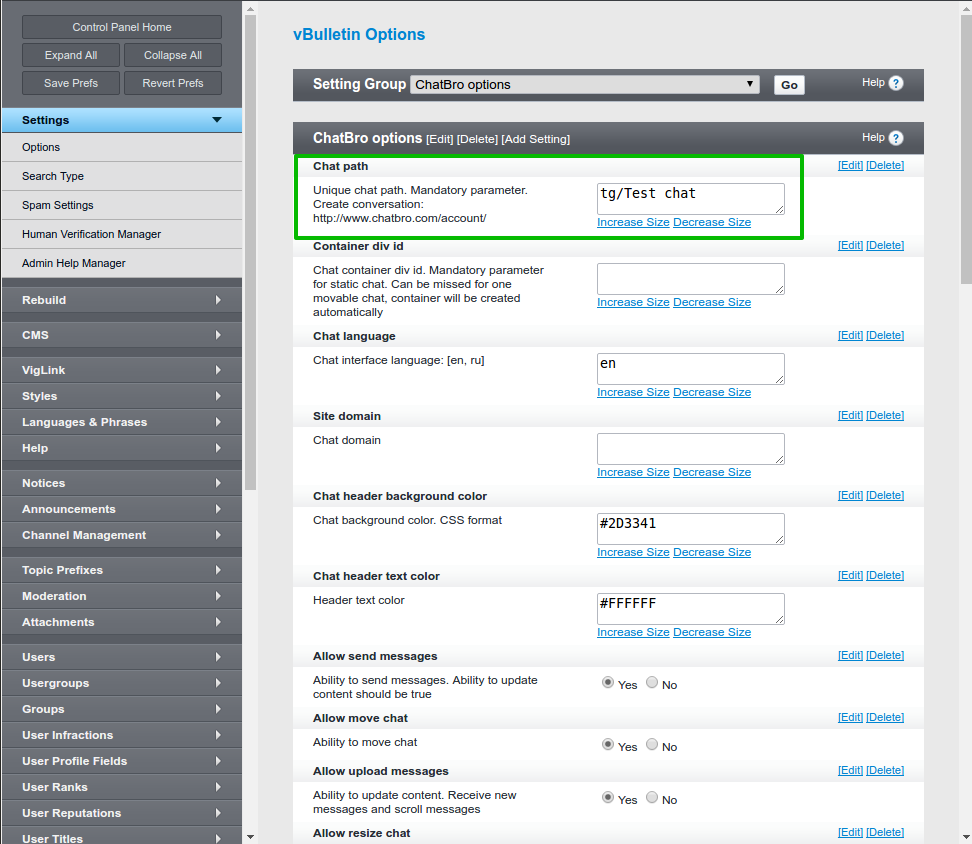This screenshot has height=844, width=972.
Task: Select Yes for Allow upload messages
Action: click(608, 797)
